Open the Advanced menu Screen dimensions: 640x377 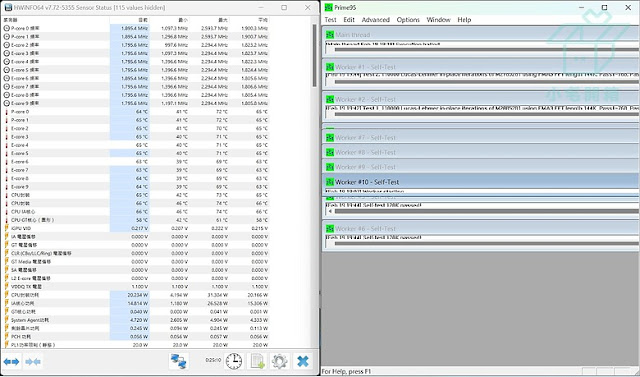point(376,20)
